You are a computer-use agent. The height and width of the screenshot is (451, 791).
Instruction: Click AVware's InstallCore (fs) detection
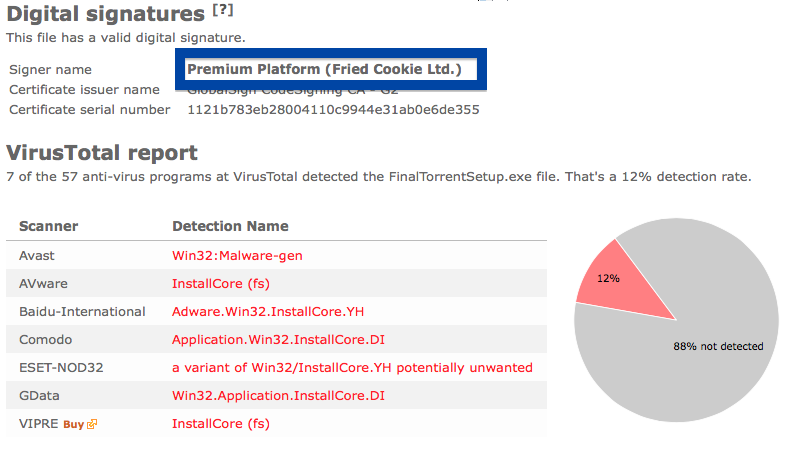221,284
